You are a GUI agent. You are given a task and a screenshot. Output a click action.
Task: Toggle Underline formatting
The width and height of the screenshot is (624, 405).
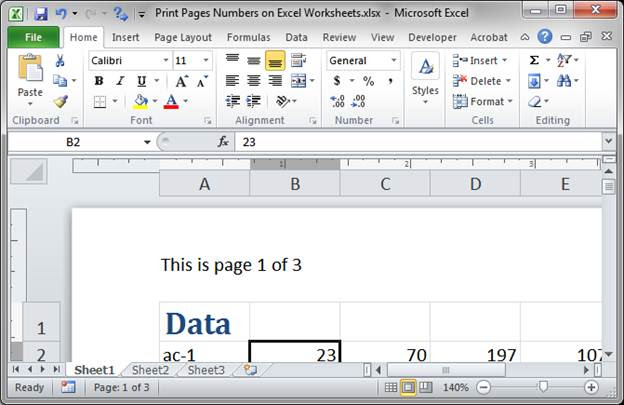click(x=141, y=81)
